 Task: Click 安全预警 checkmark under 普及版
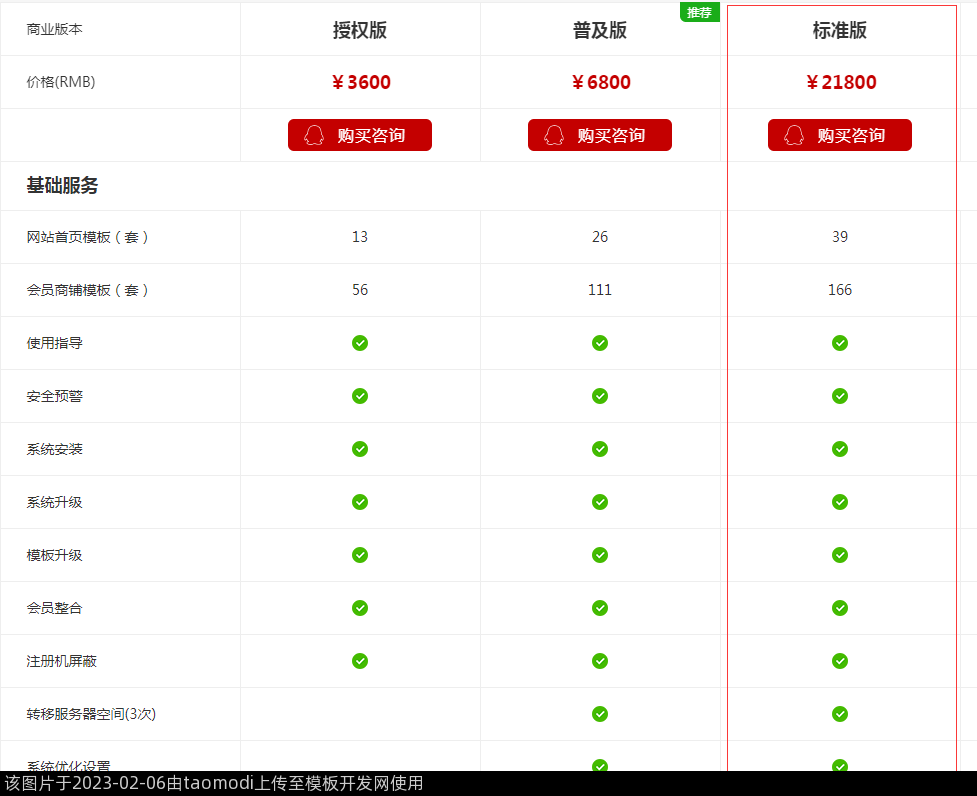pos(600,396)
